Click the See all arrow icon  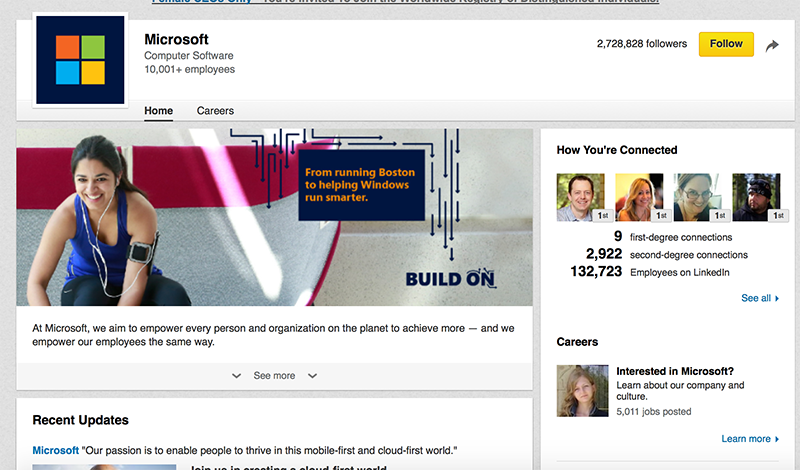(x=777, y=299)
